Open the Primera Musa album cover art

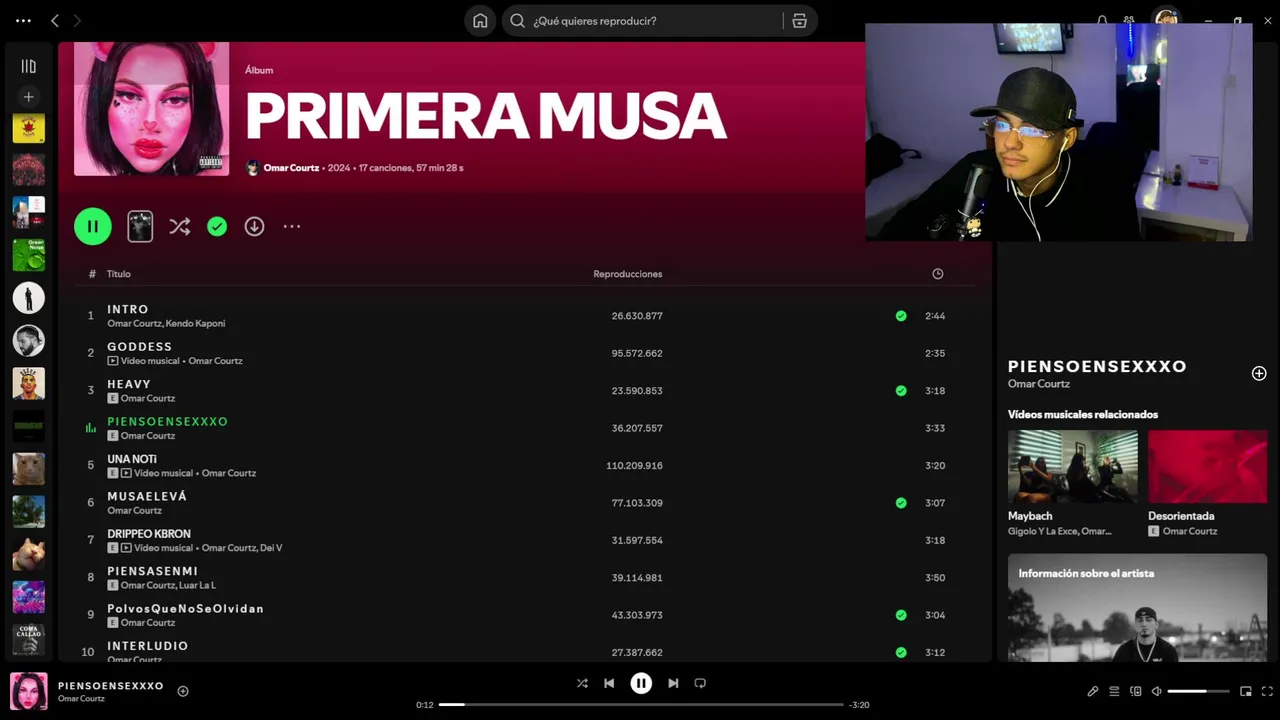(151, 109)
